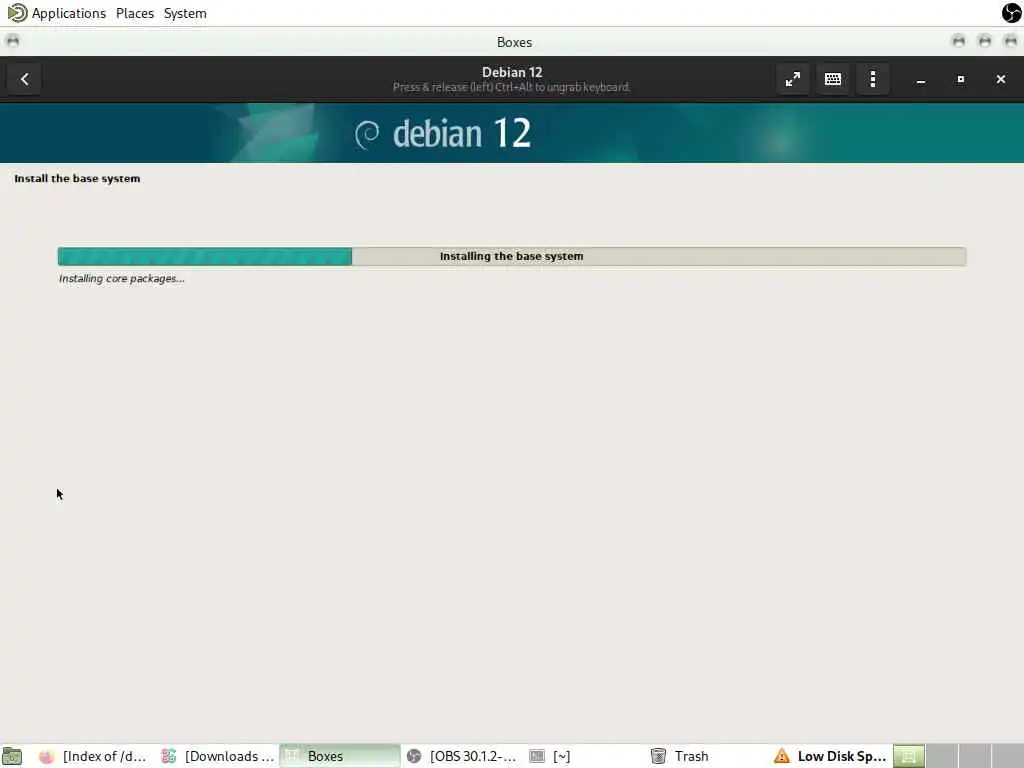Click the OBS tray icon in top panel
The width and height of the screenshot is (1024, 768).
coord(1012,12)
